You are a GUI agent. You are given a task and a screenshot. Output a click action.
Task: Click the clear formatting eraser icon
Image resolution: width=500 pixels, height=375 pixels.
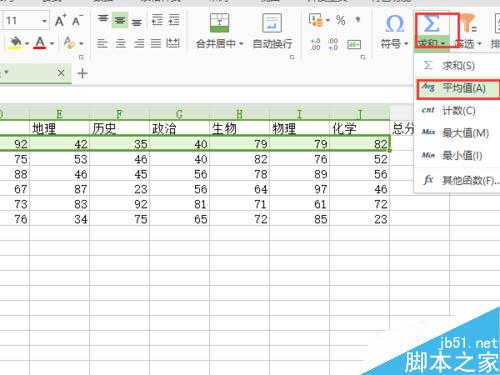(69, 43)
